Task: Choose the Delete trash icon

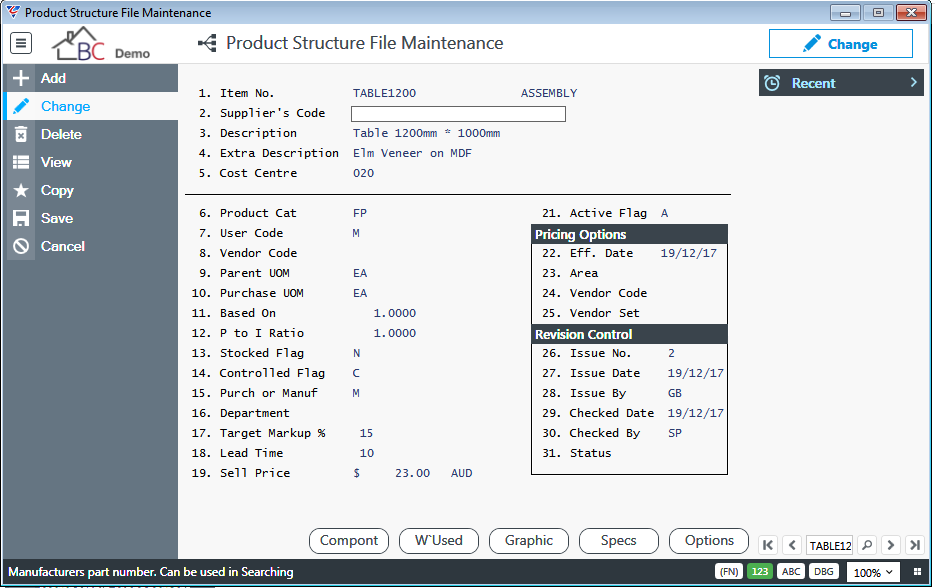Action: pyautogui.click(x=21, y=134)
